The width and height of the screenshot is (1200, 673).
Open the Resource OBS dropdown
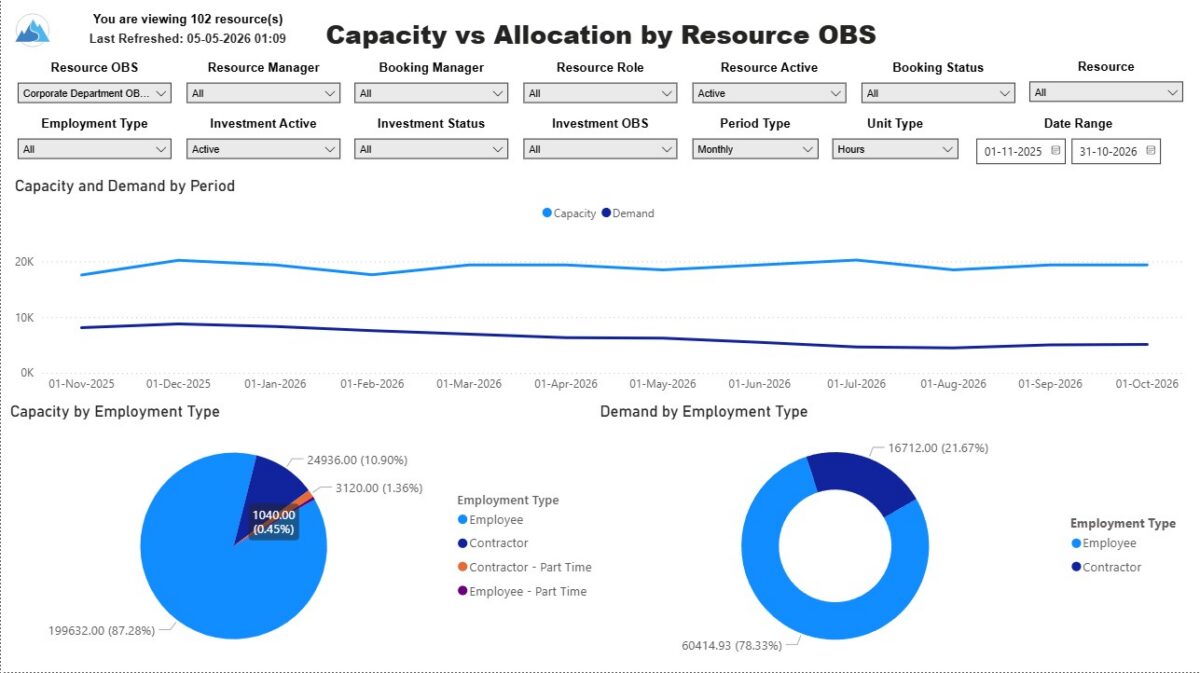pyautogui.click(x=95, y=93)
